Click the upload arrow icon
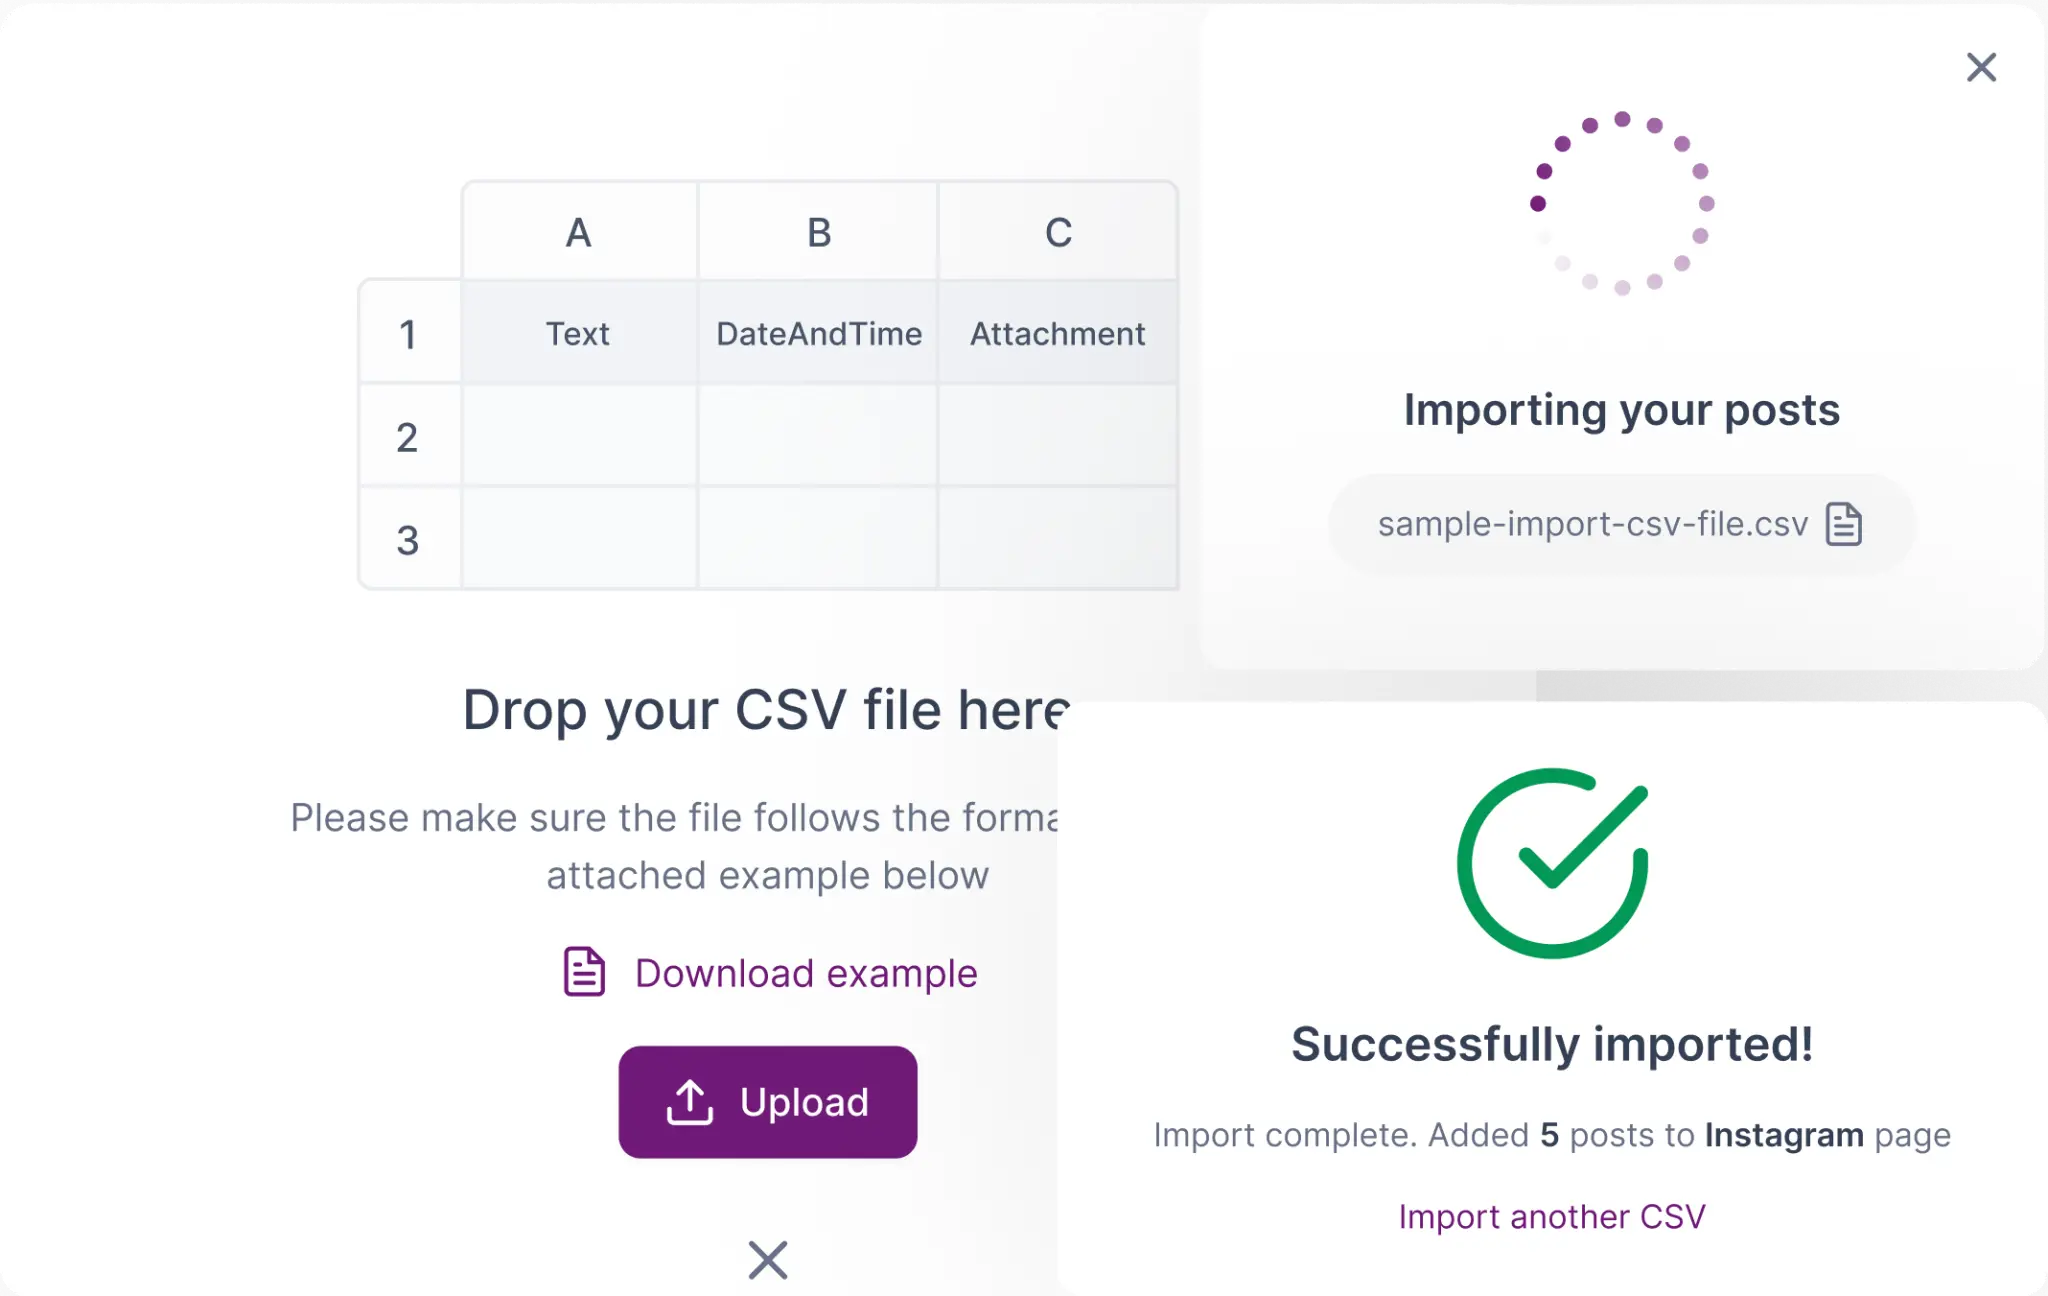 point(690,1102)
